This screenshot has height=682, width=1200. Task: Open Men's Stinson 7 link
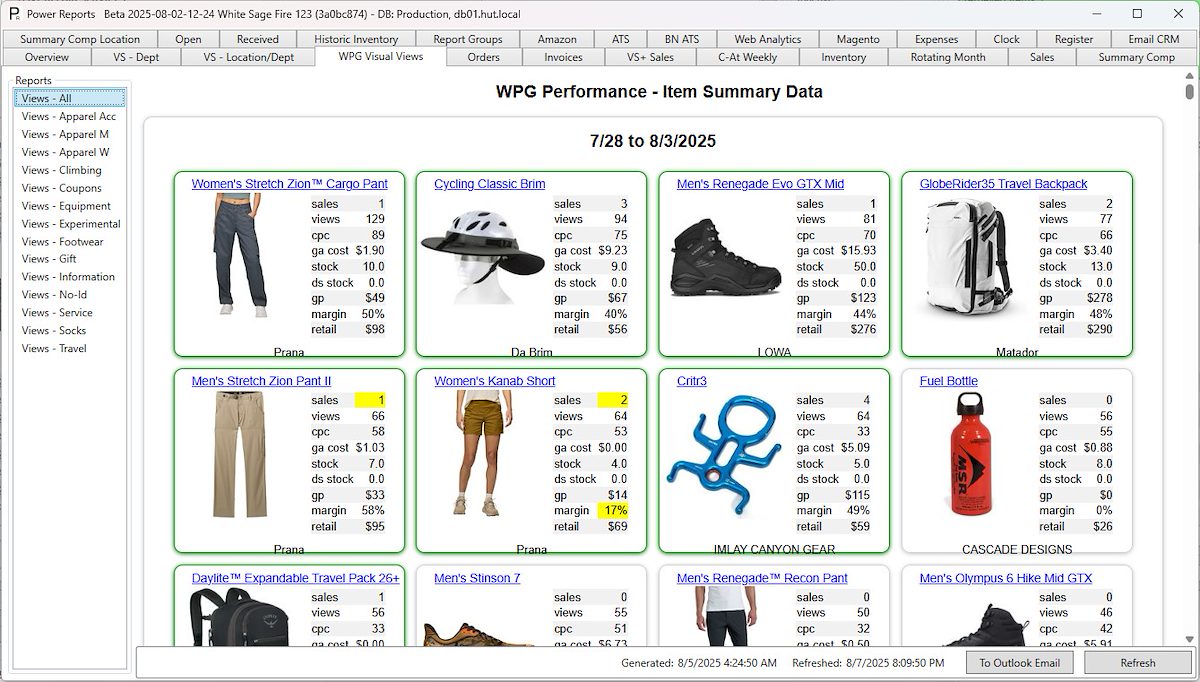pyautogui.click(x=477, y=578)
